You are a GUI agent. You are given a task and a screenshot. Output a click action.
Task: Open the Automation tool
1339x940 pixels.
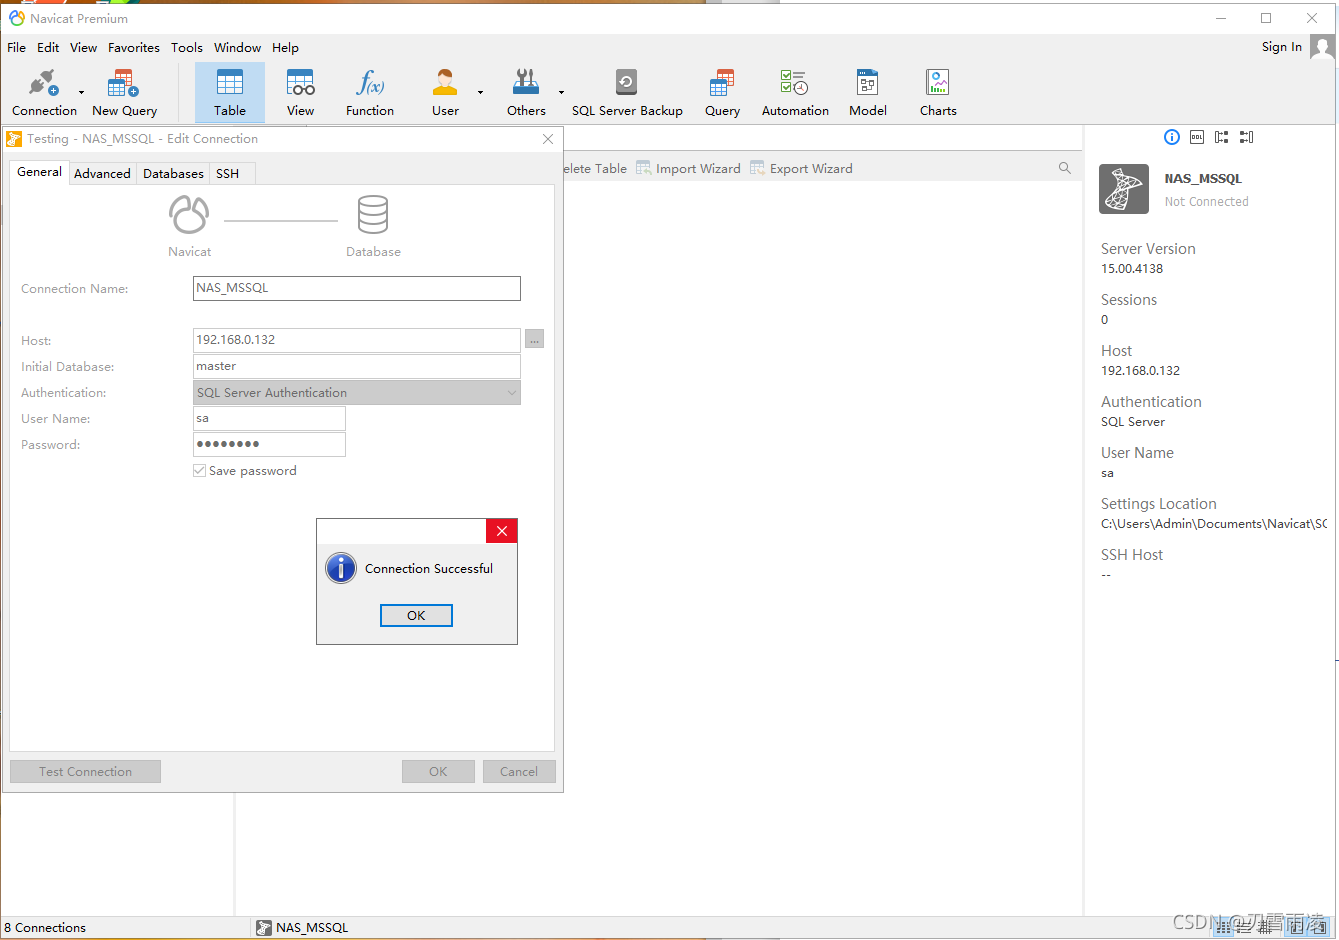pos(795,93)
